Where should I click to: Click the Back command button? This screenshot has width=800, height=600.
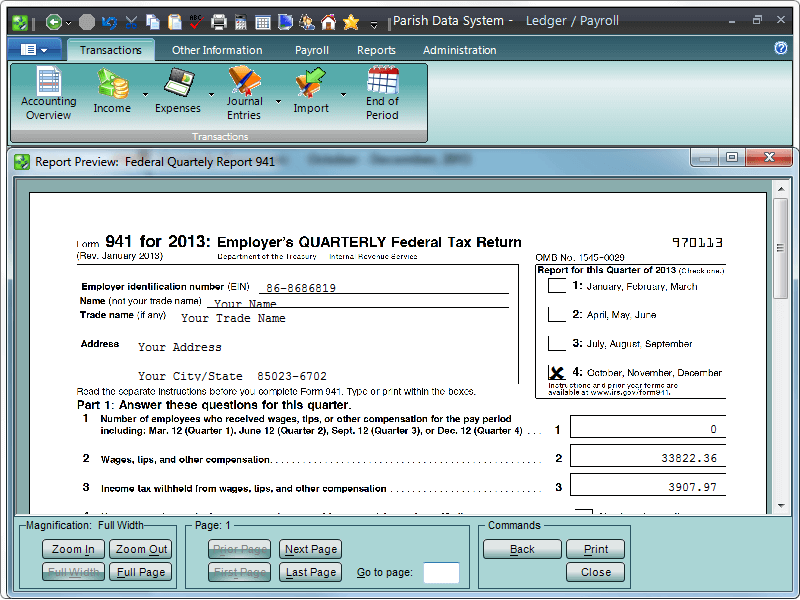click(522, 549)
